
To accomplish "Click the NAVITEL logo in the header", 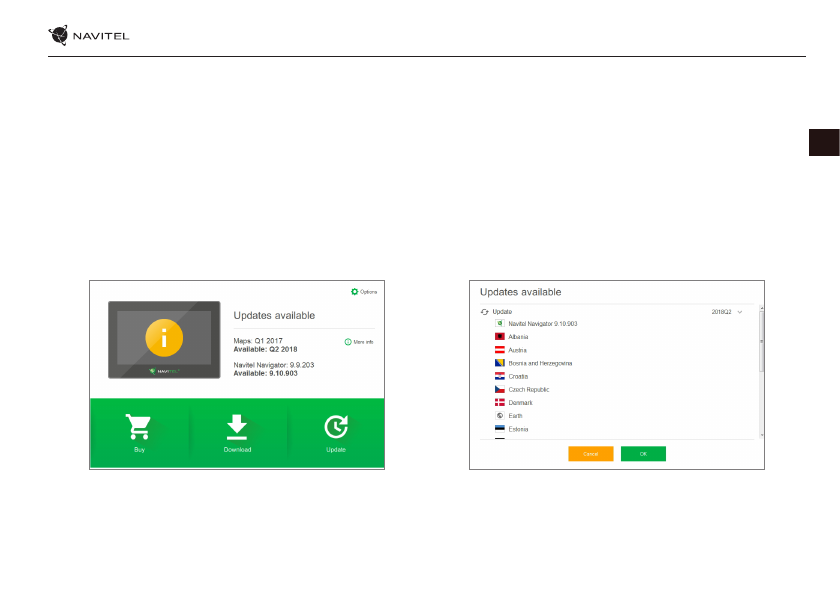I will [x=89, y=35].
